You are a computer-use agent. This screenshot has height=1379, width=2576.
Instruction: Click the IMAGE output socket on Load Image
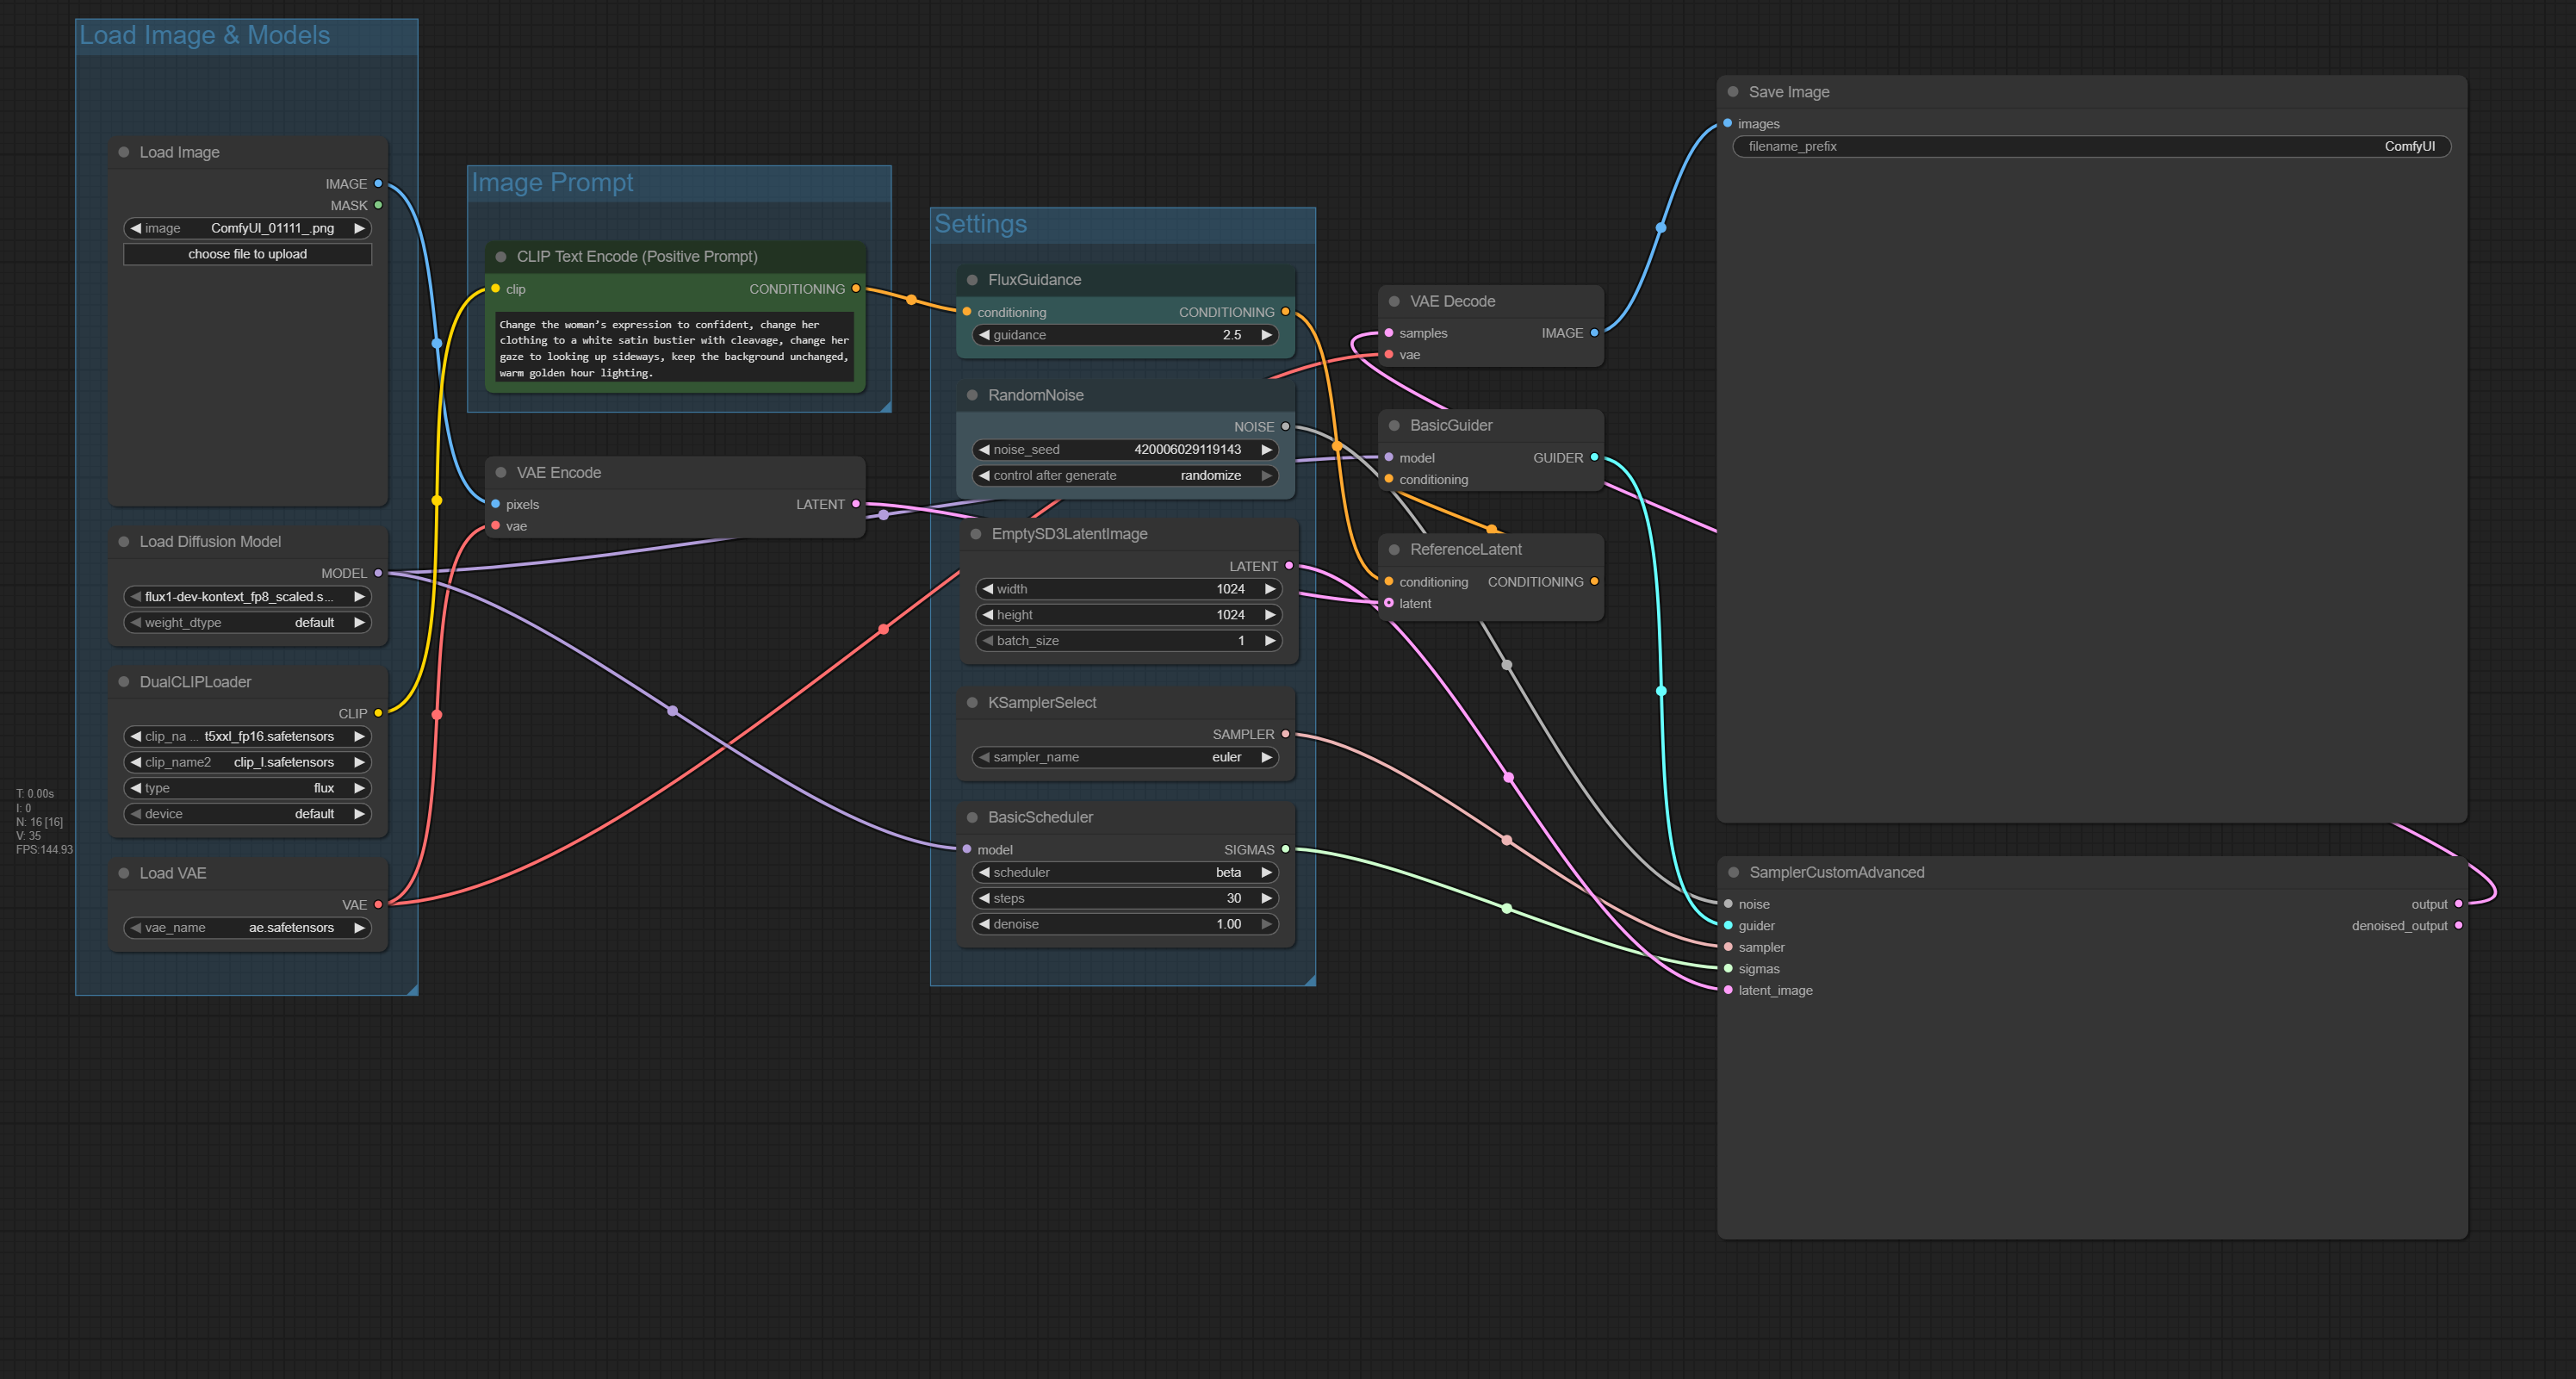378,184
